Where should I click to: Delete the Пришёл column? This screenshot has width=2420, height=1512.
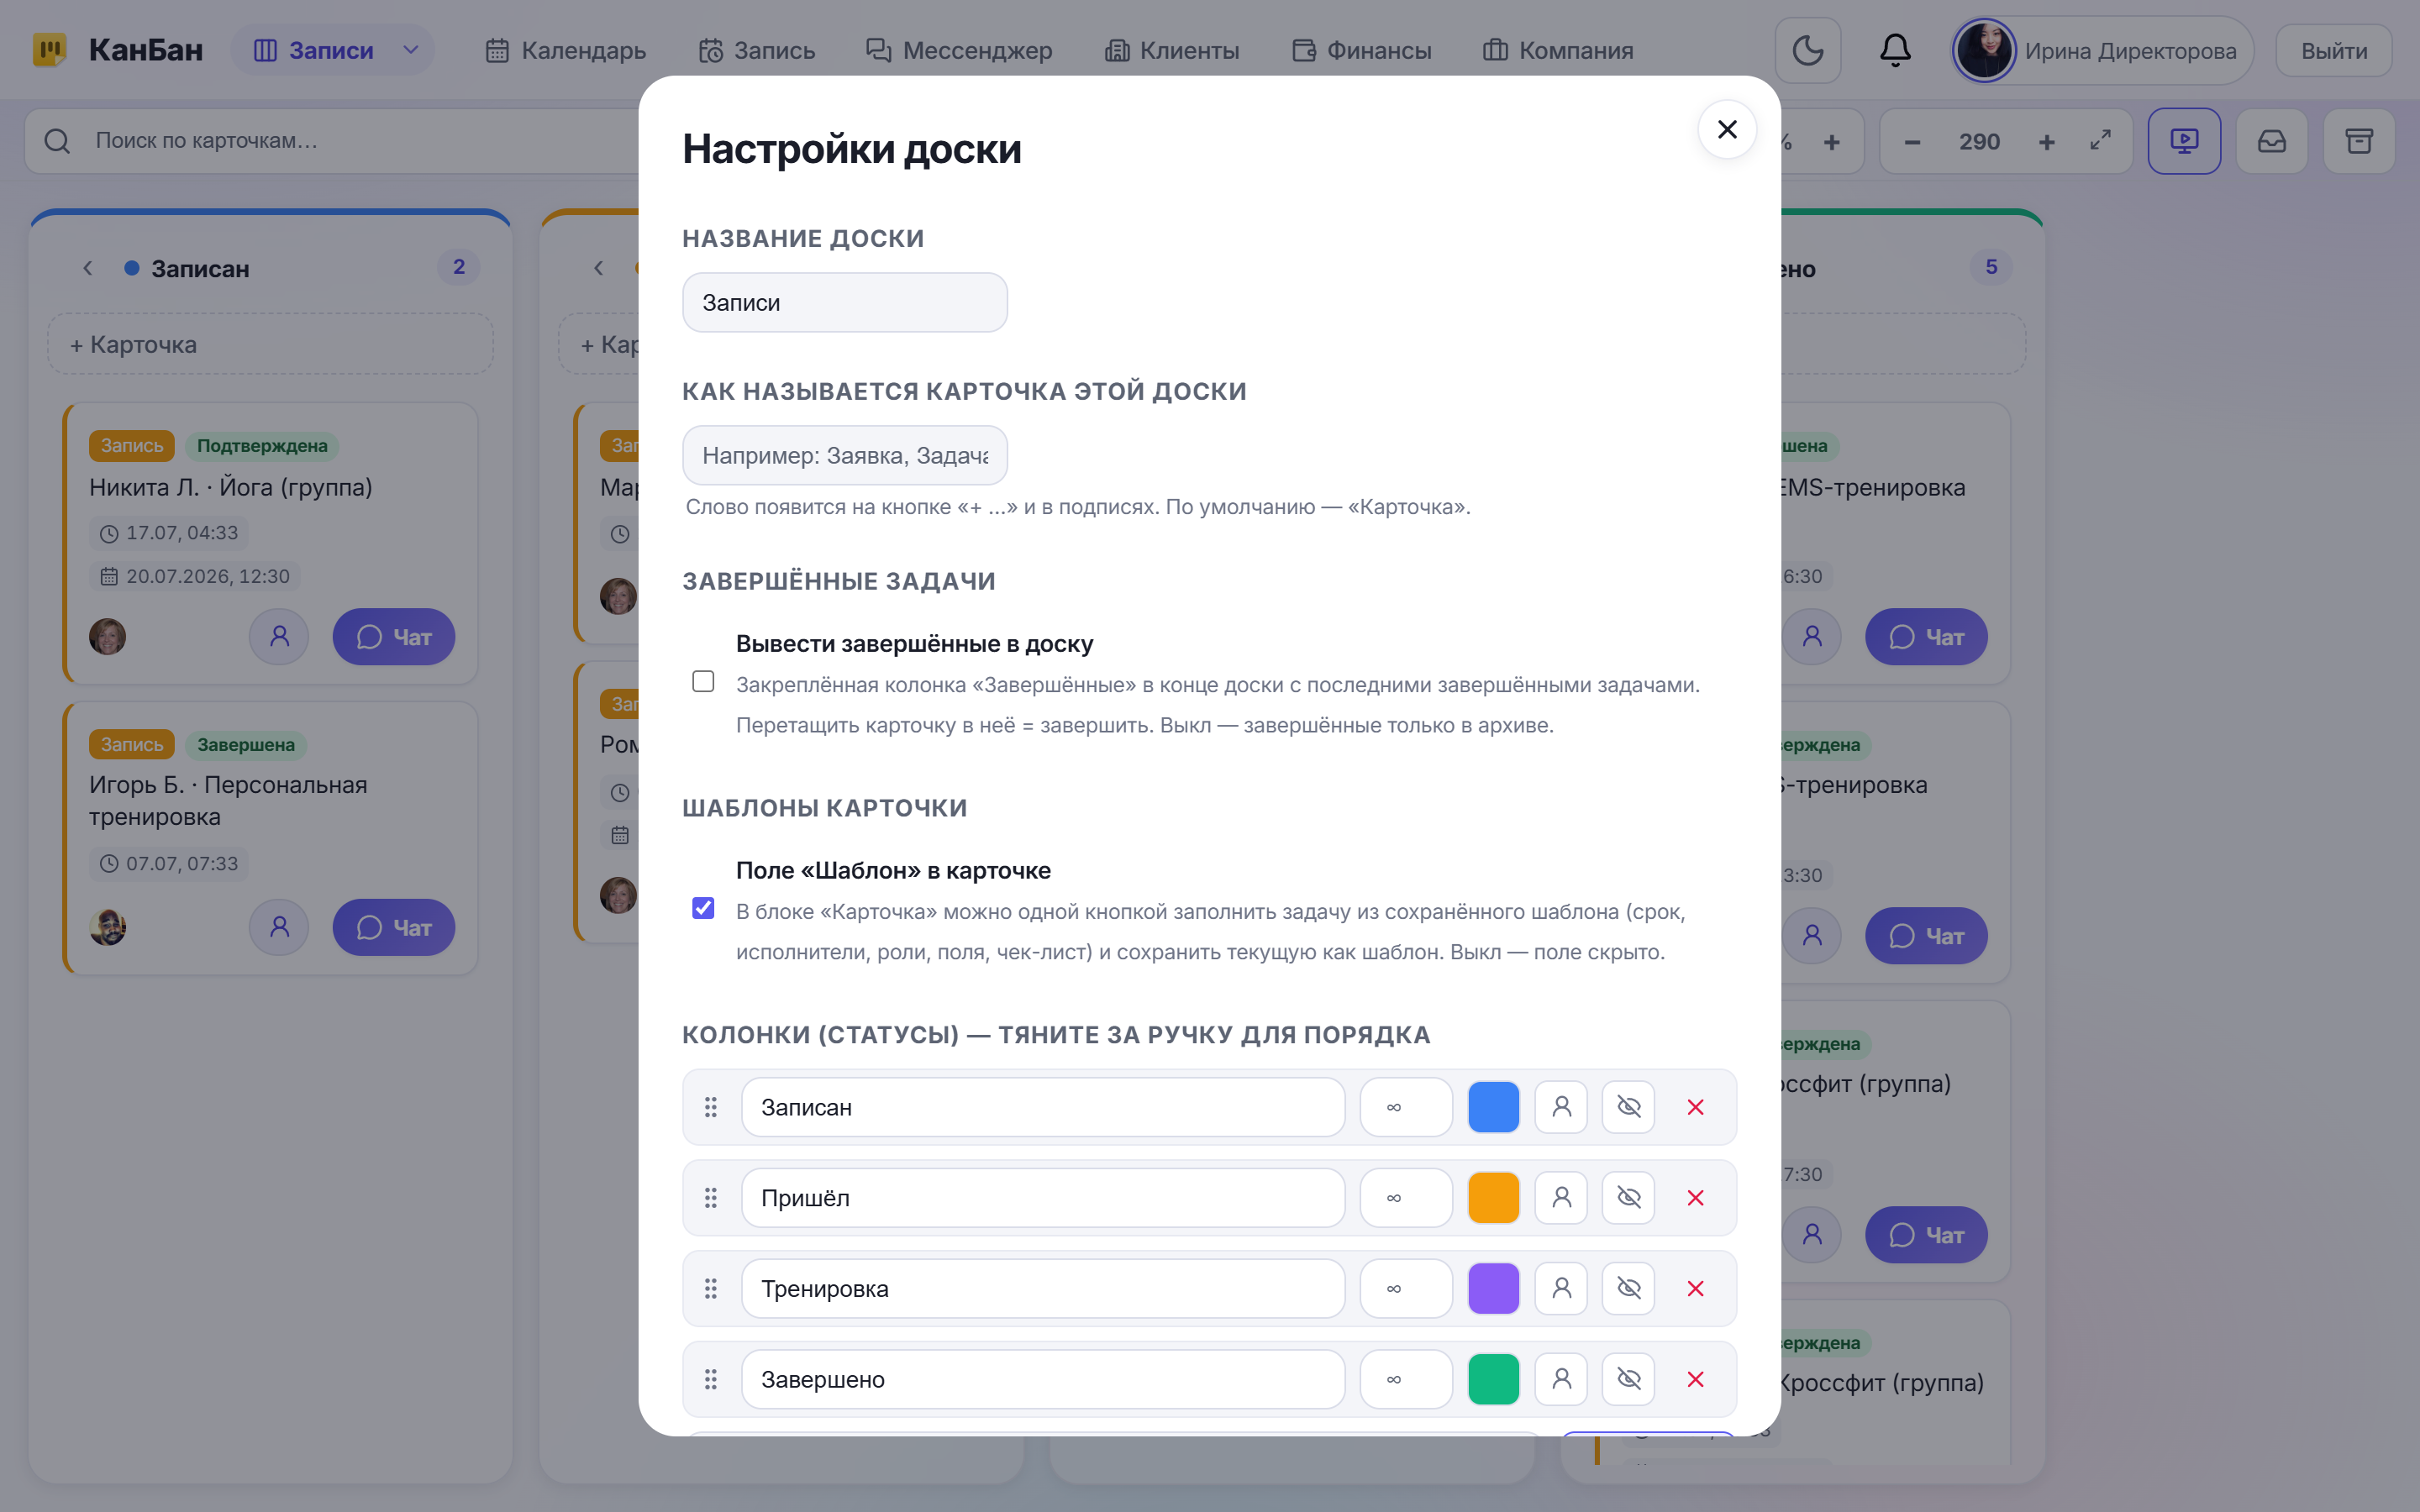pos(1696,1198)
